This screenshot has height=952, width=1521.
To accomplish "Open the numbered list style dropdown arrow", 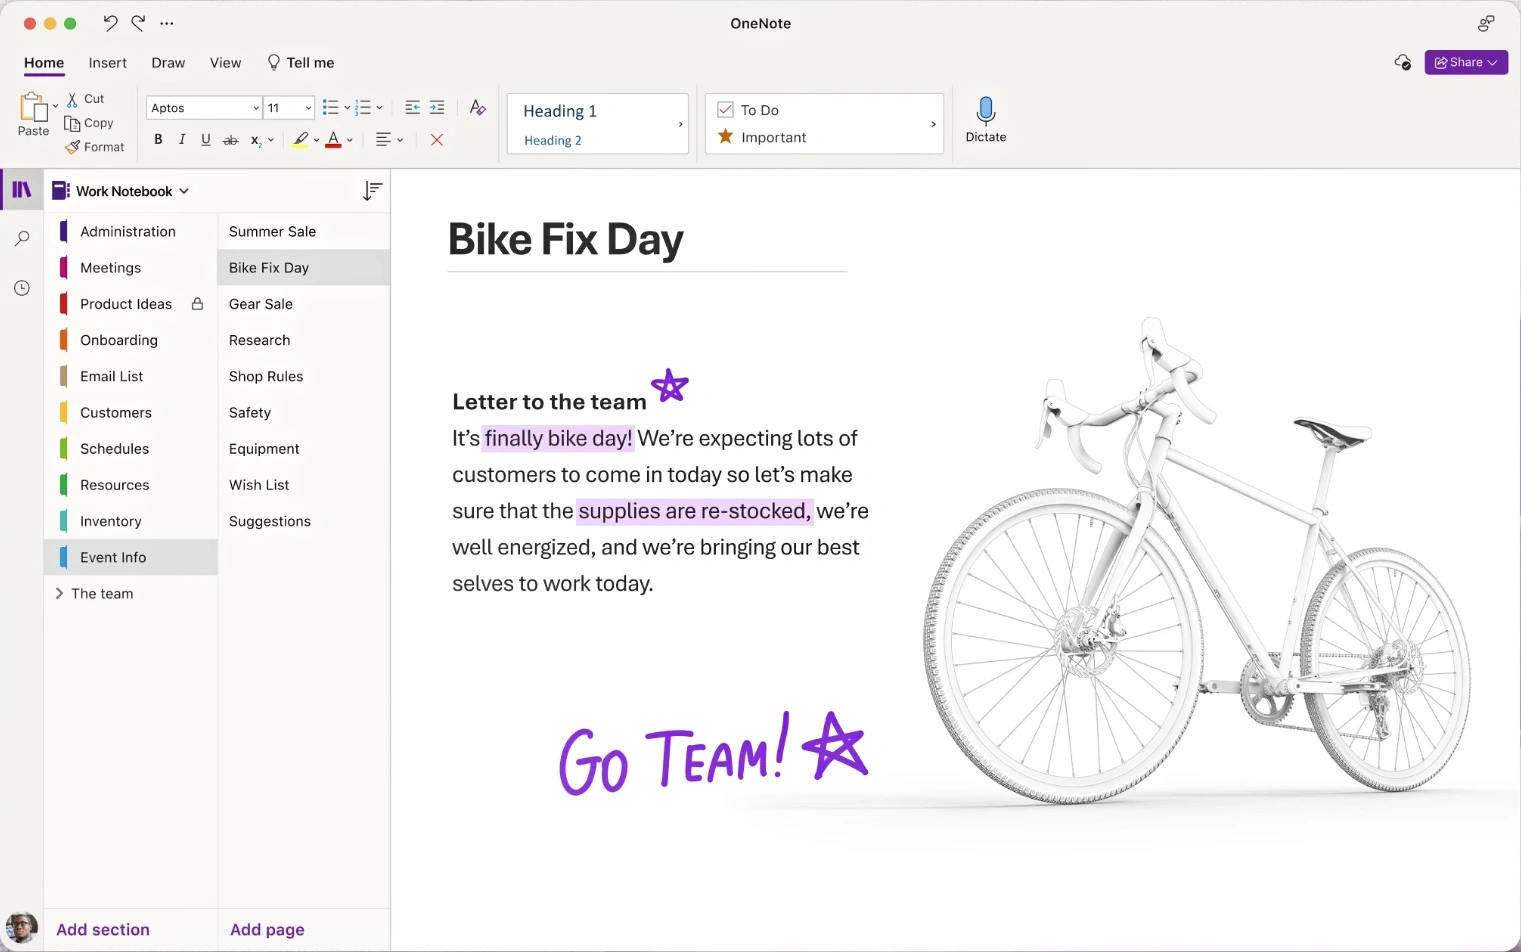I will (380, 107).
